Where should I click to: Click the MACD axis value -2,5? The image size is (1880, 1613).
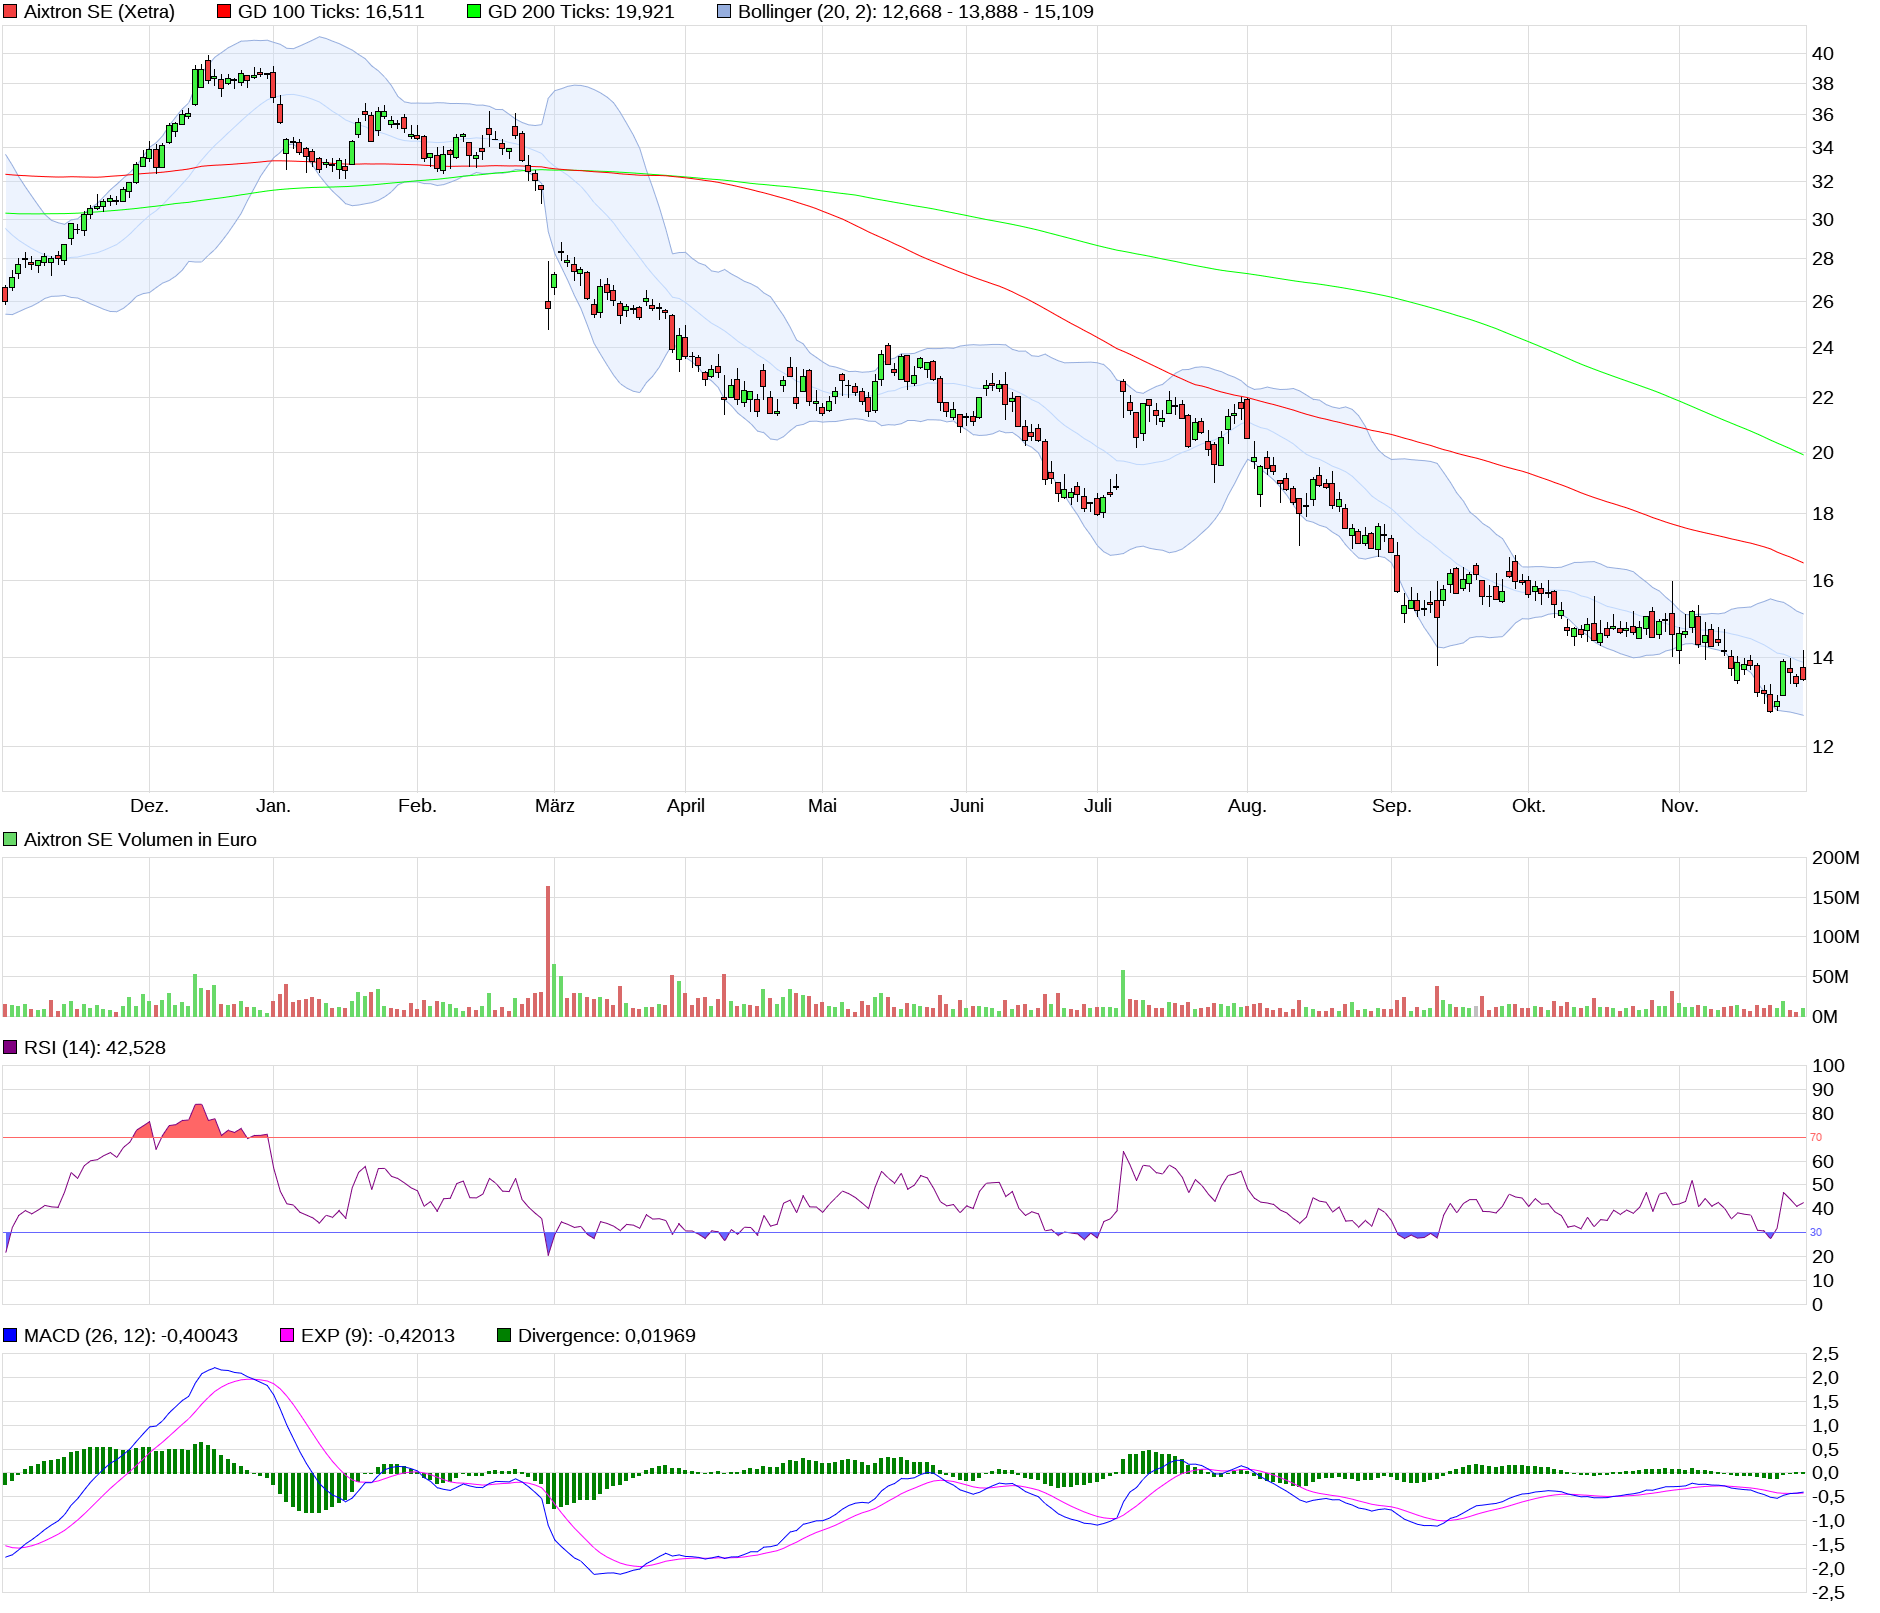coord(1828,1593)
